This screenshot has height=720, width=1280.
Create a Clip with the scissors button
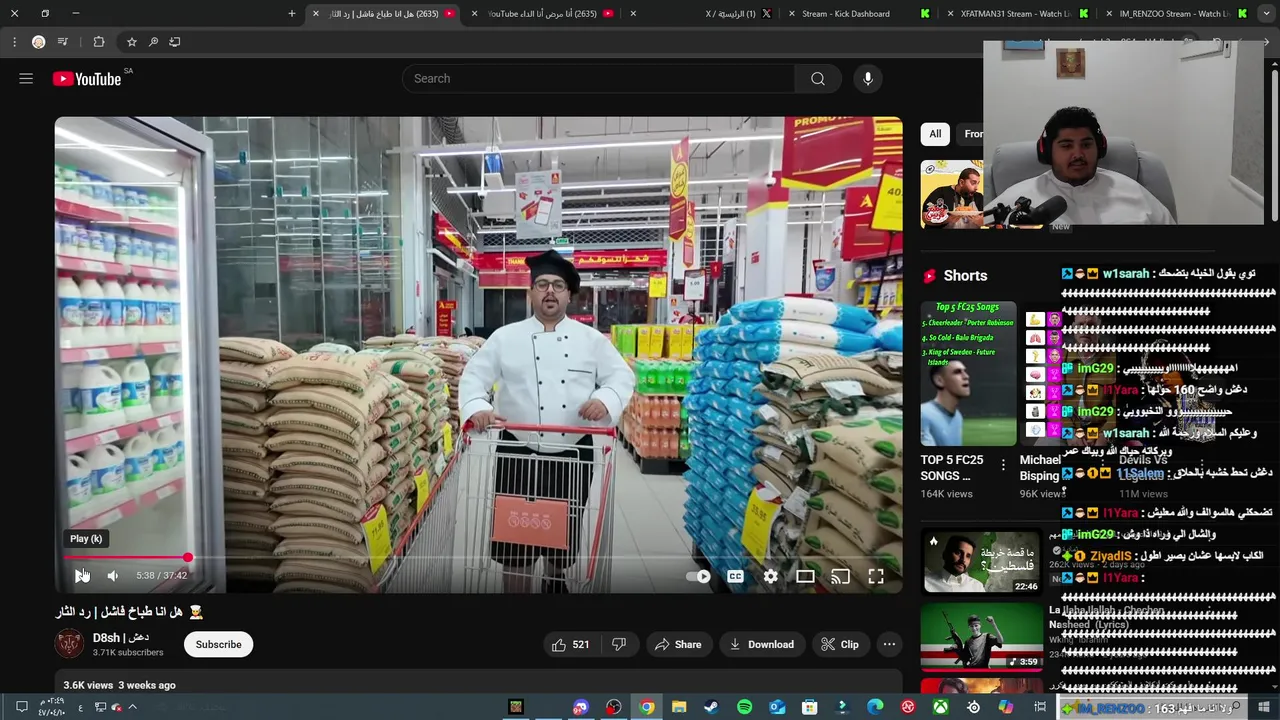click(x=840, y=645)
